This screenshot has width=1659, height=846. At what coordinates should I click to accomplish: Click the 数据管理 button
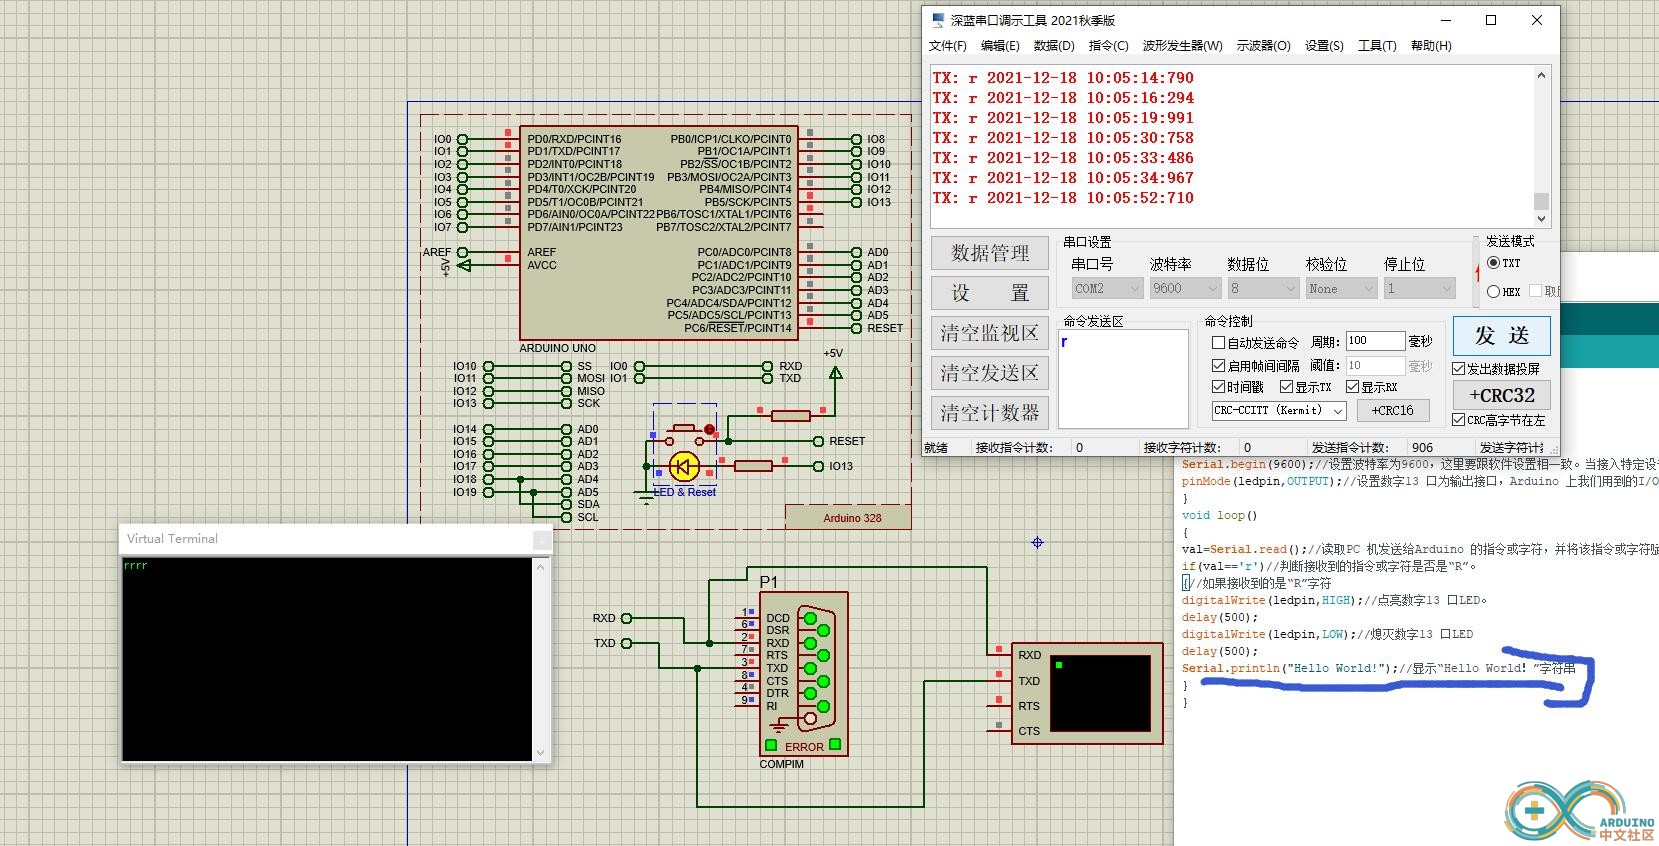click(990, 253)
